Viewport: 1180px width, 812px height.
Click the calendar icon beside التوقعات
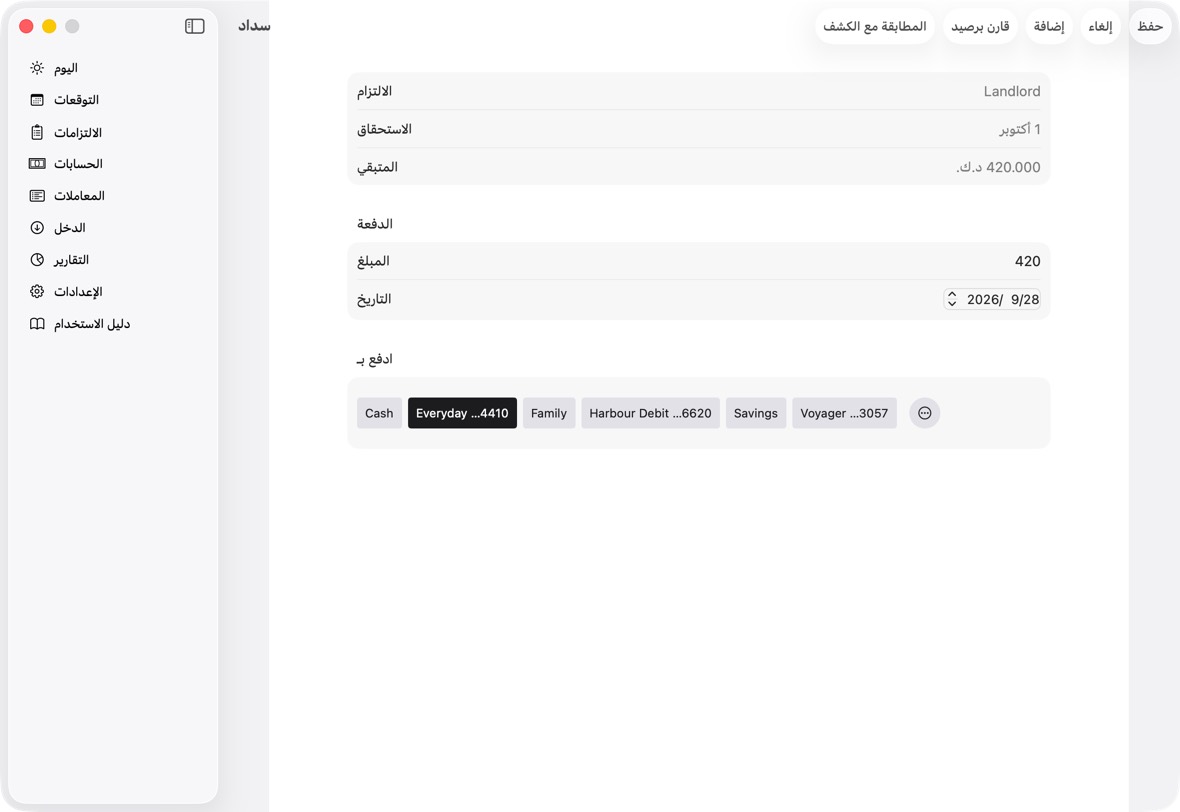point(37,100)
